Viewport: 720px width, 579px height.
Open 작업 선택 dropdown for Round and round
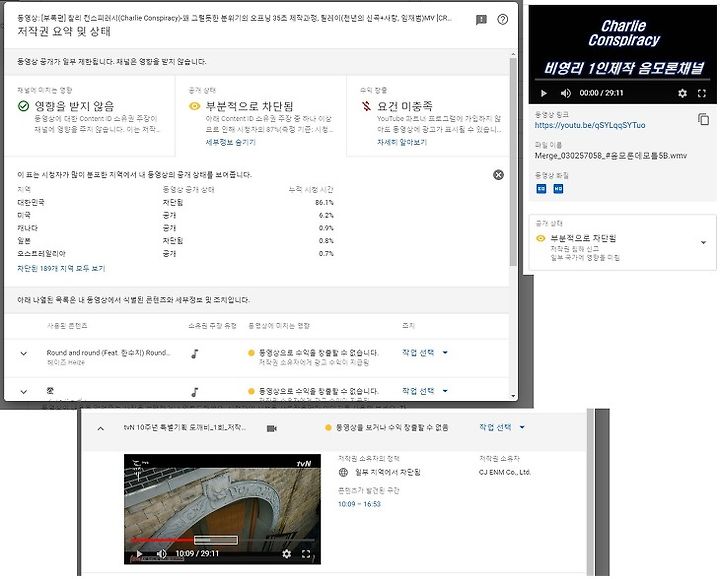click(425, 353)
